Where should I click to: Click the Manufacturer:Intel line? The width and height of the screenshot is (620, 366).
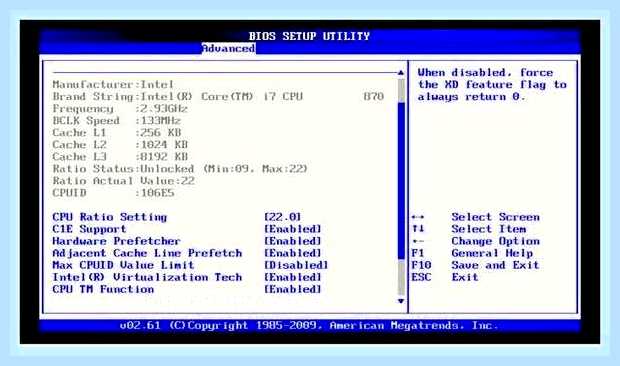(113, 85)
